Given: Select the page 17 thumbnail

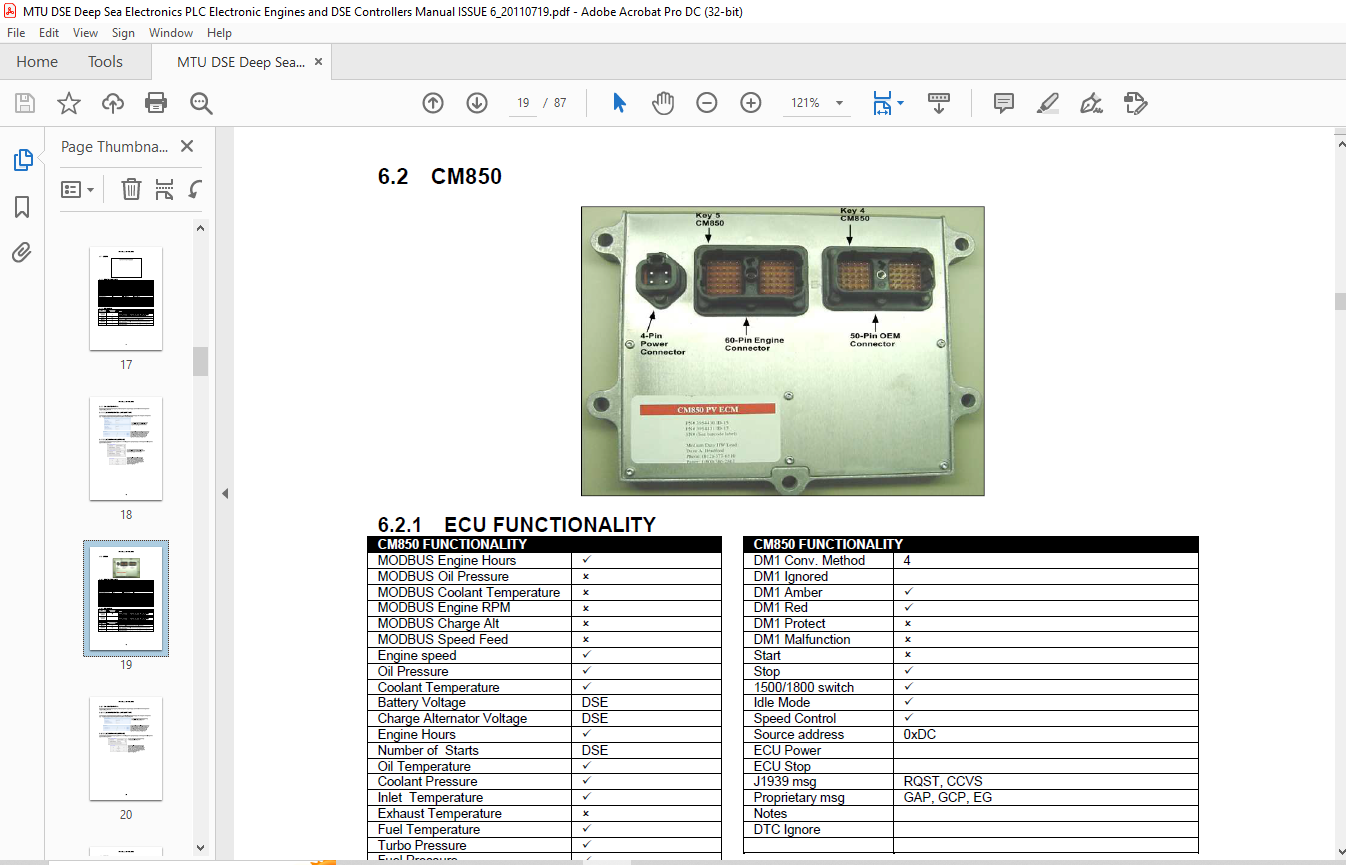Looking at the screenshot, I should click(126, 299).
